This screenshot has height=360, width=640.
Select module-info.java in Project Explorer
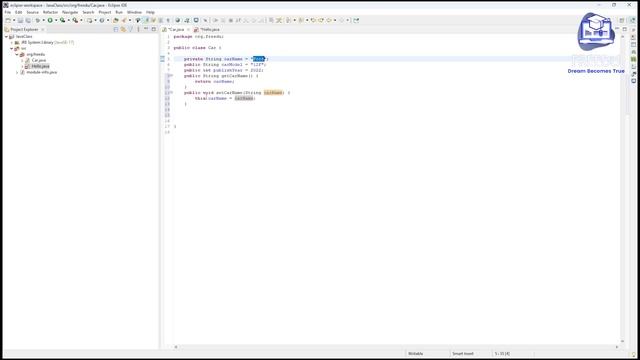(42, 72)
